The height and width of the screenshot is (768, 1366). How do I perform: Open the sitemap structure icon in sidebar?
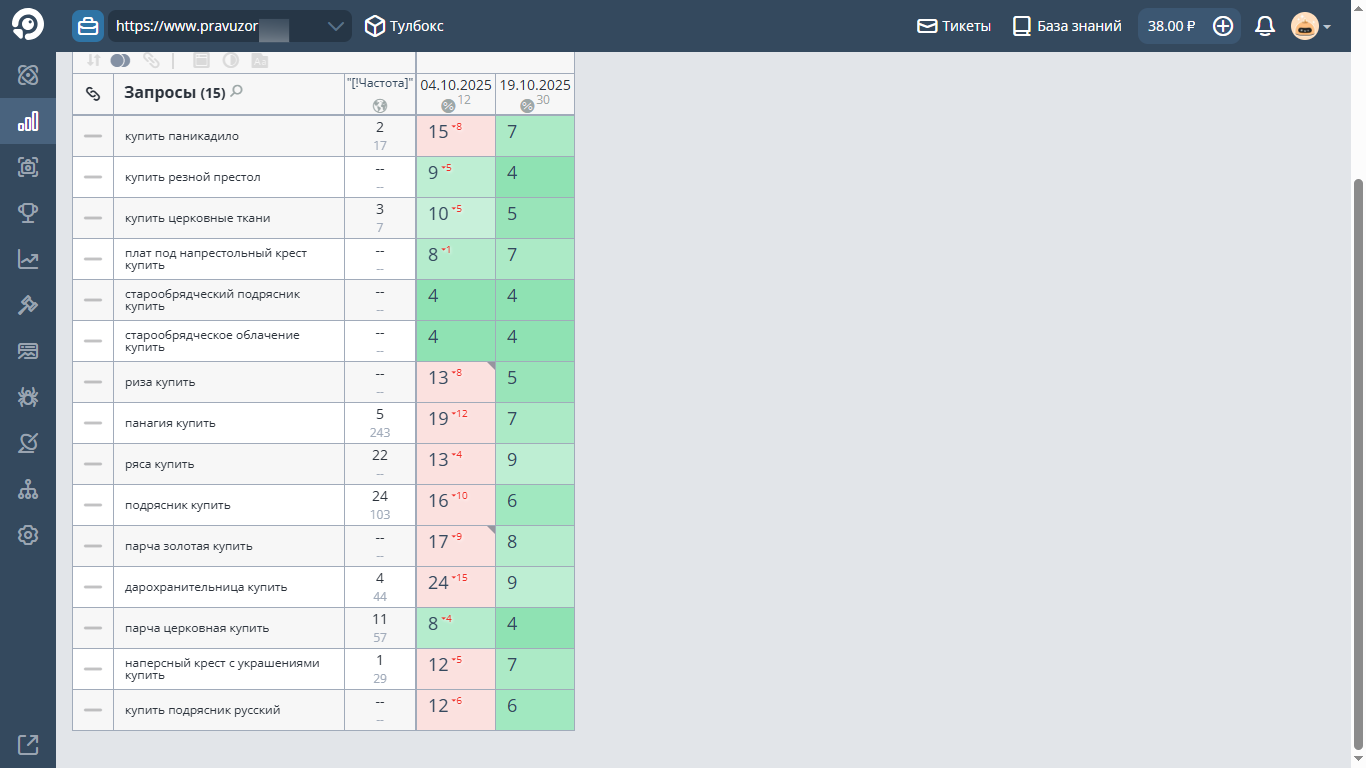click(x=28, y=489)
